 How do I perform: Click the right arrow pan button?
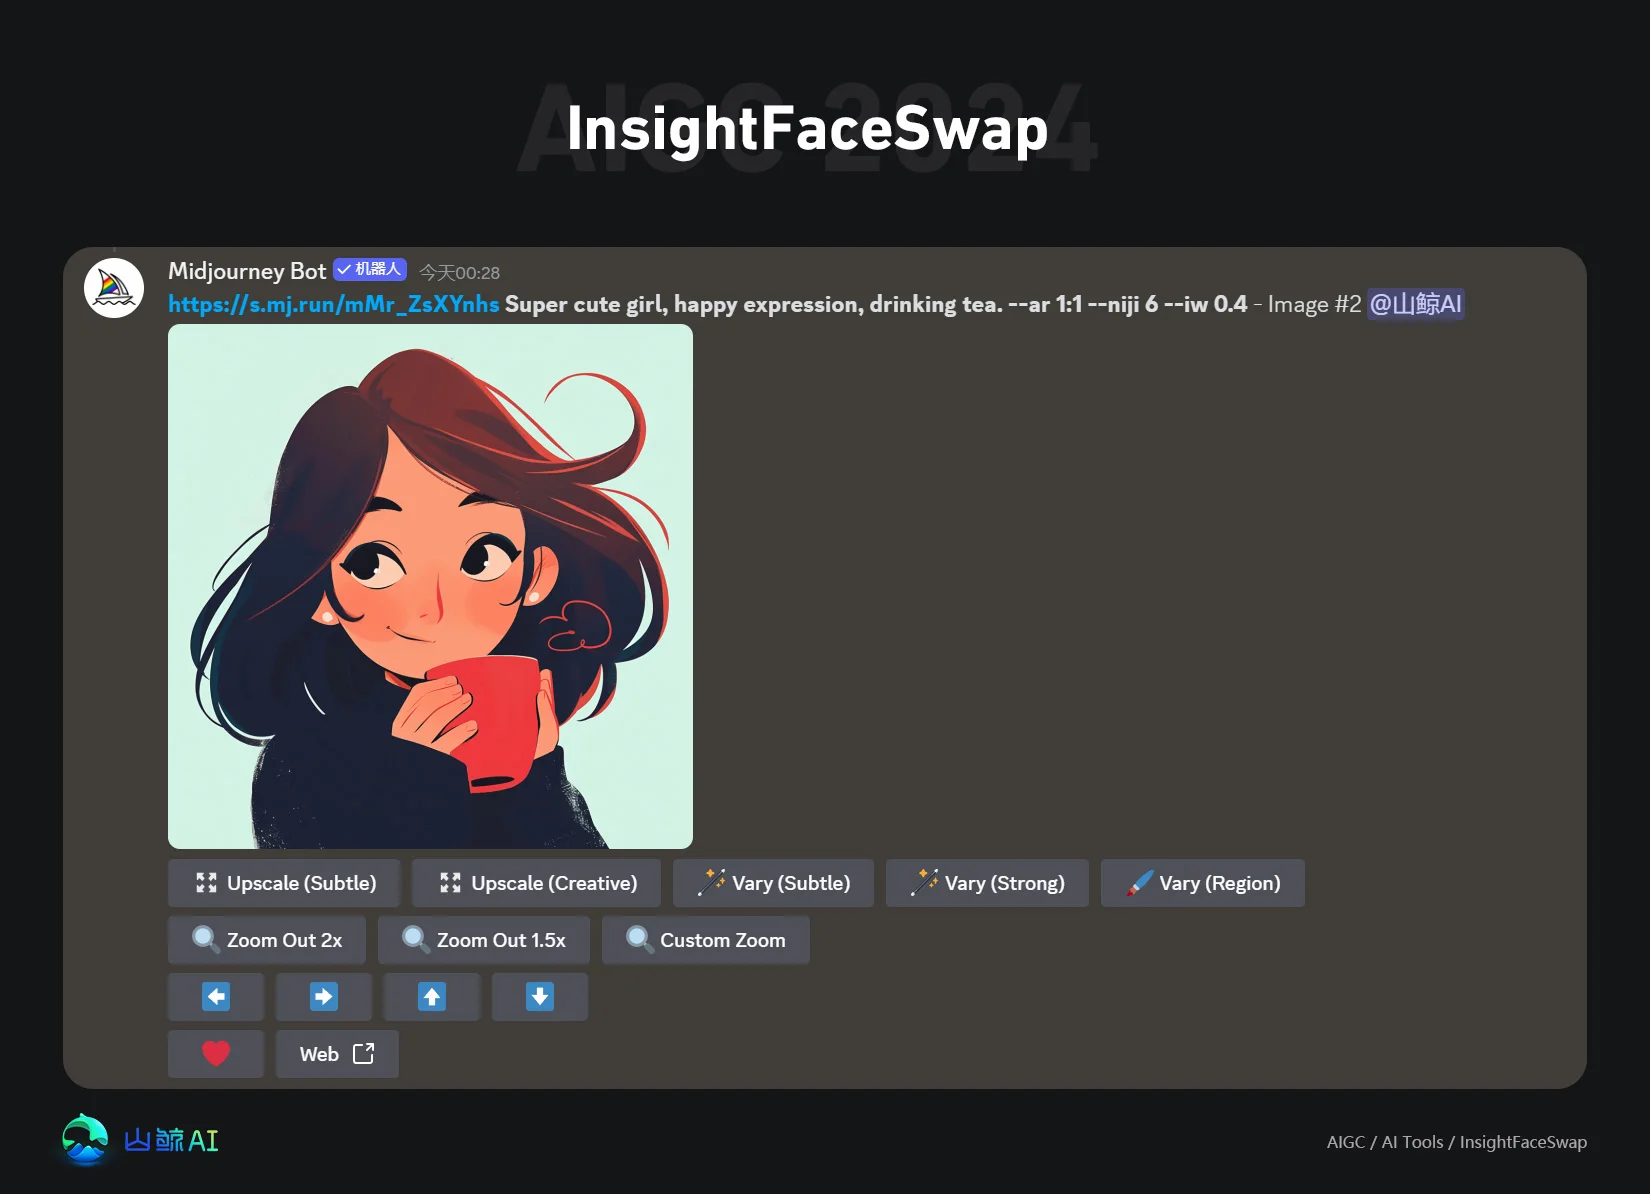[323, 997]
